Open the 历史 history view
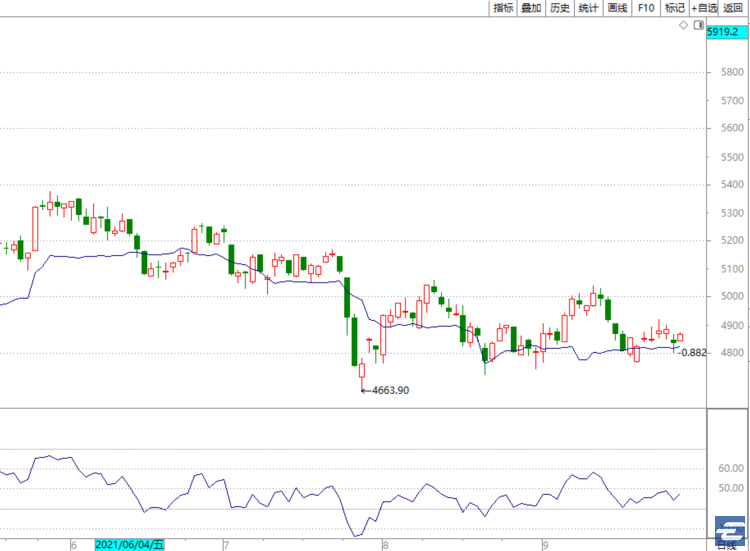Screen dimensions: 750x551 tap(560, 8)
